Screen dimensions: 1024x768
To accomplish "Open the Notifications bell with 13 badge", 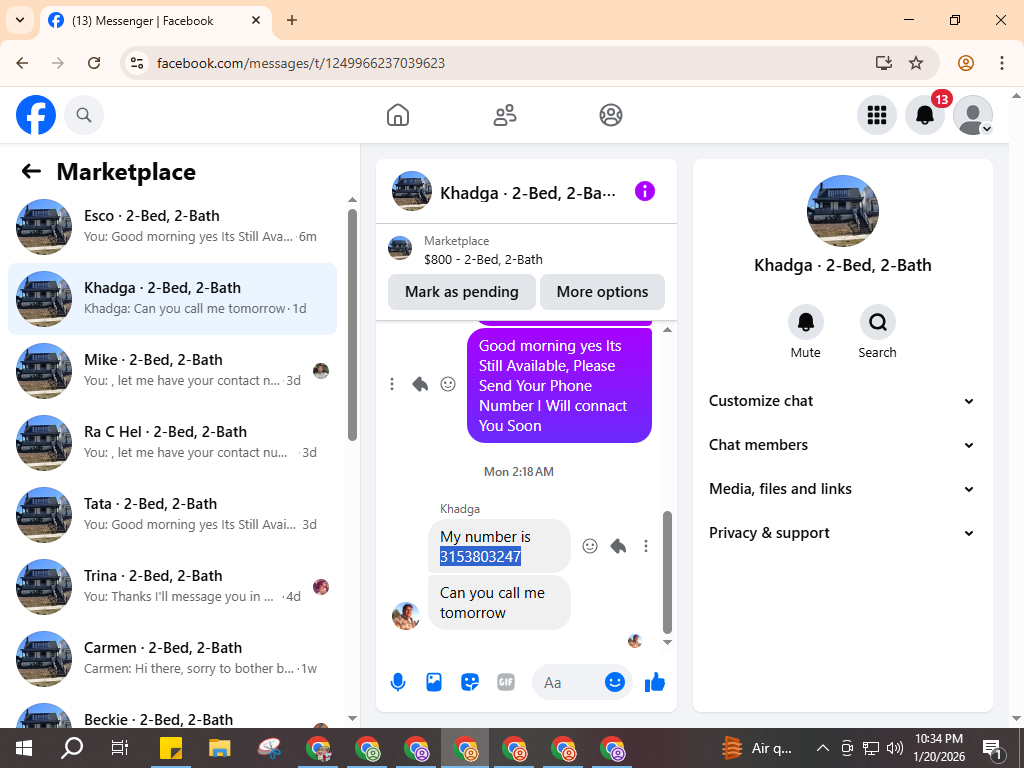I will (x=925, y=115).
